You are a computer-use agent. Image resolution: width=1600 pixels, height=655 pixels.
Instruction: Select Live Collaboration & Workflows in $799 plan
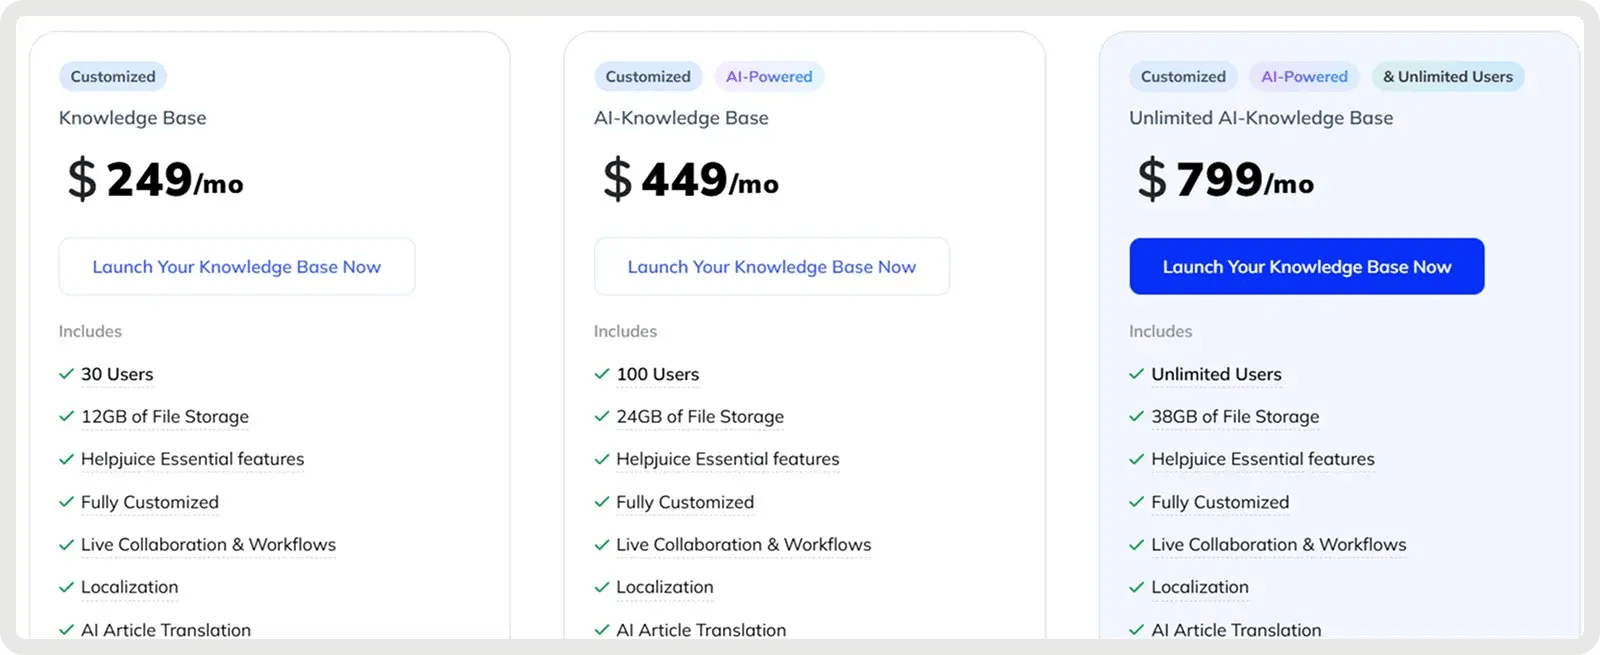[x=1278, y=545]
